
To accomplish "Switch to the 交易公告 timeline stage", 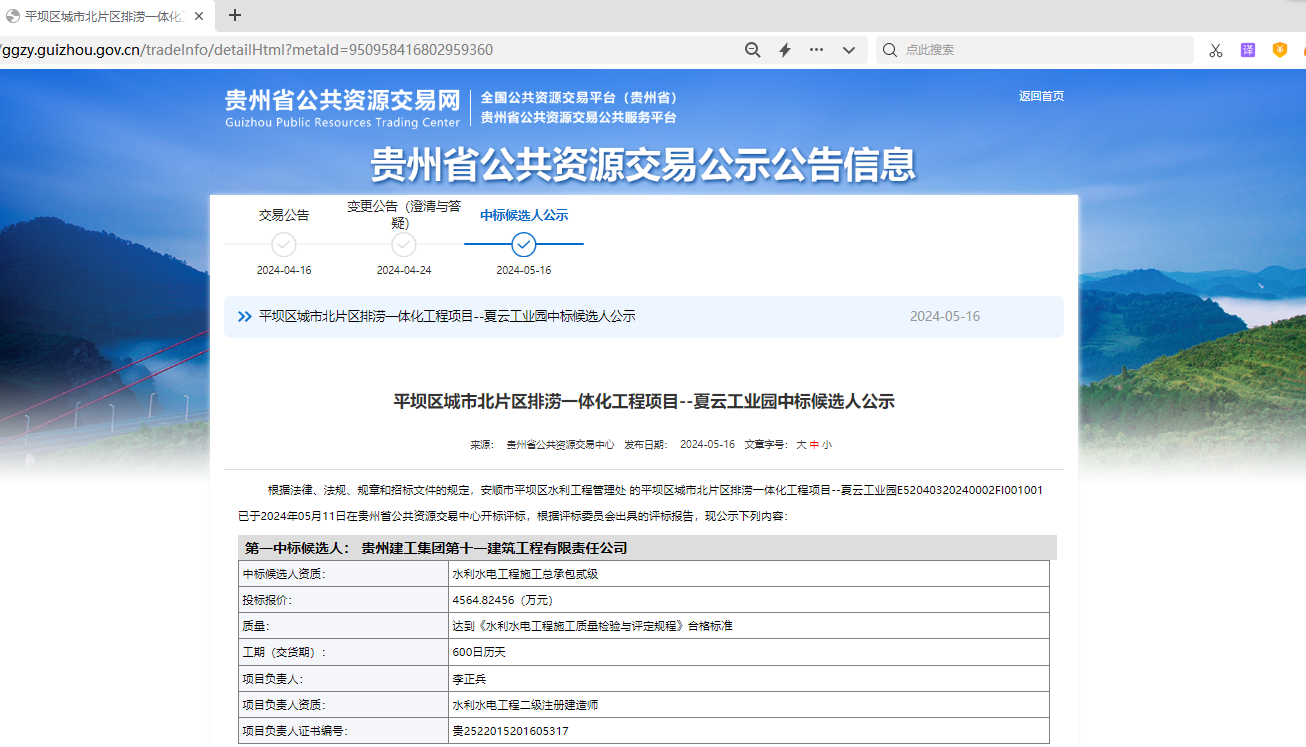I will (x=283, y=214).
